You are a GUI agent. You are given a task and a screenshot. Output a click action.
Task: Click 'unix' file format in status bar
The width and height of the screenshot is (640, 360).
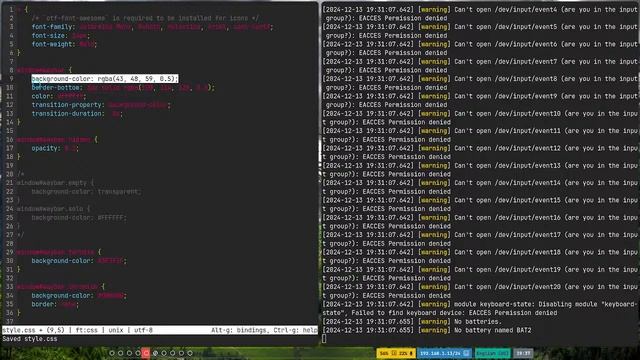[116, 330]
